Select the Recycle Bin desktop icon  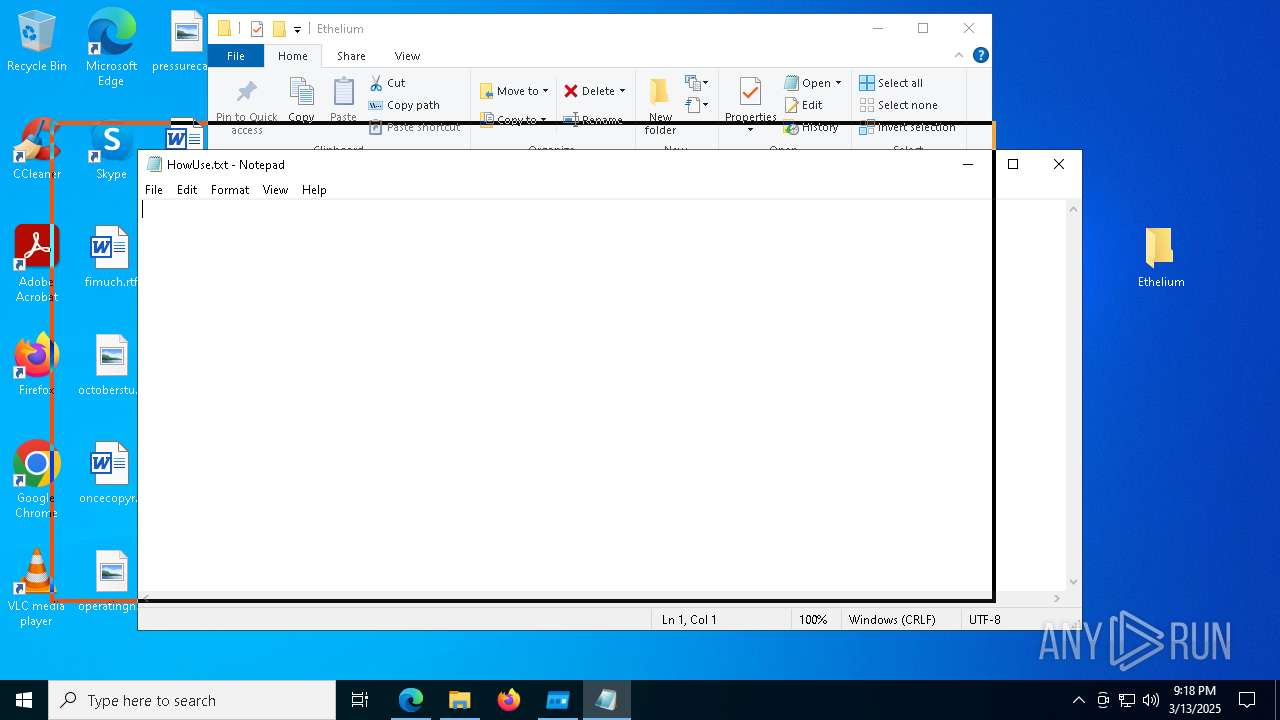click(x=37, y=41)
